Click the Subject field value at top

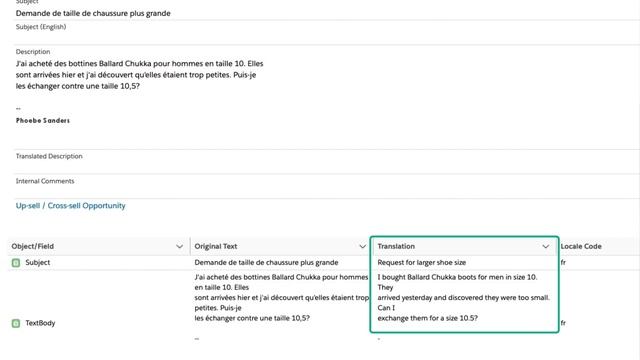93,13
